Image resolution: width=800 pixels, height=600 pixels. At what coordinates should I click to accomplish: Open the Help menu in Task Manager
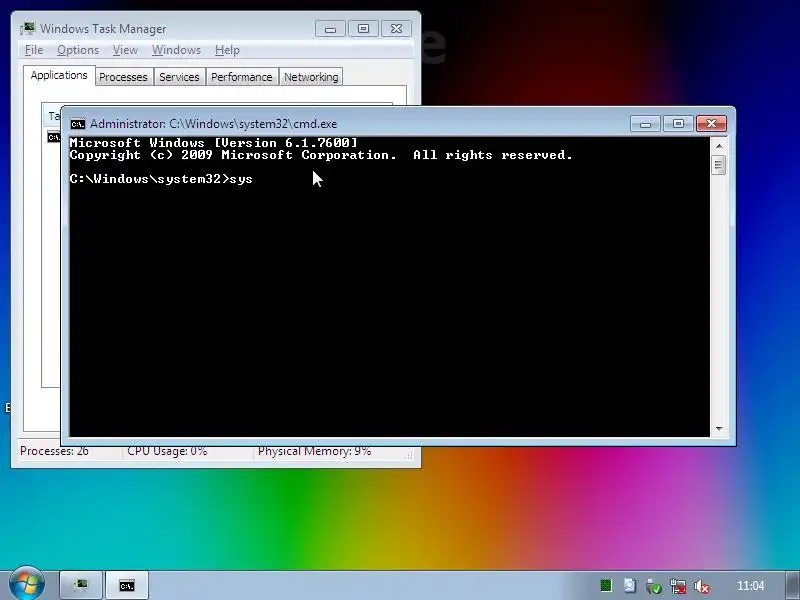(x=227, y=50)
